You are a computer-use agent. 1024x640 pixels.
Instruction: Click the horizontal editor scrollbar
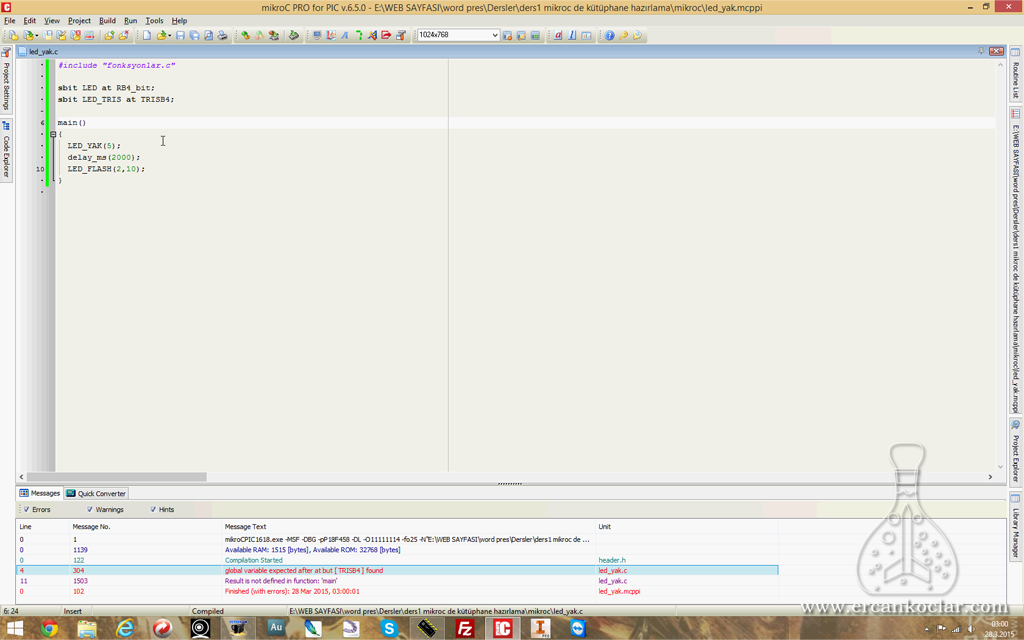point(505,477)
